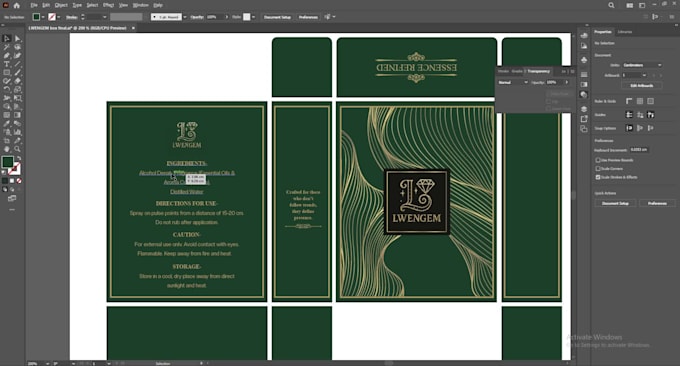The image size is (680, 366).
Task: Expand Transparency panel opacity arrow
Action: pos(567,82)
